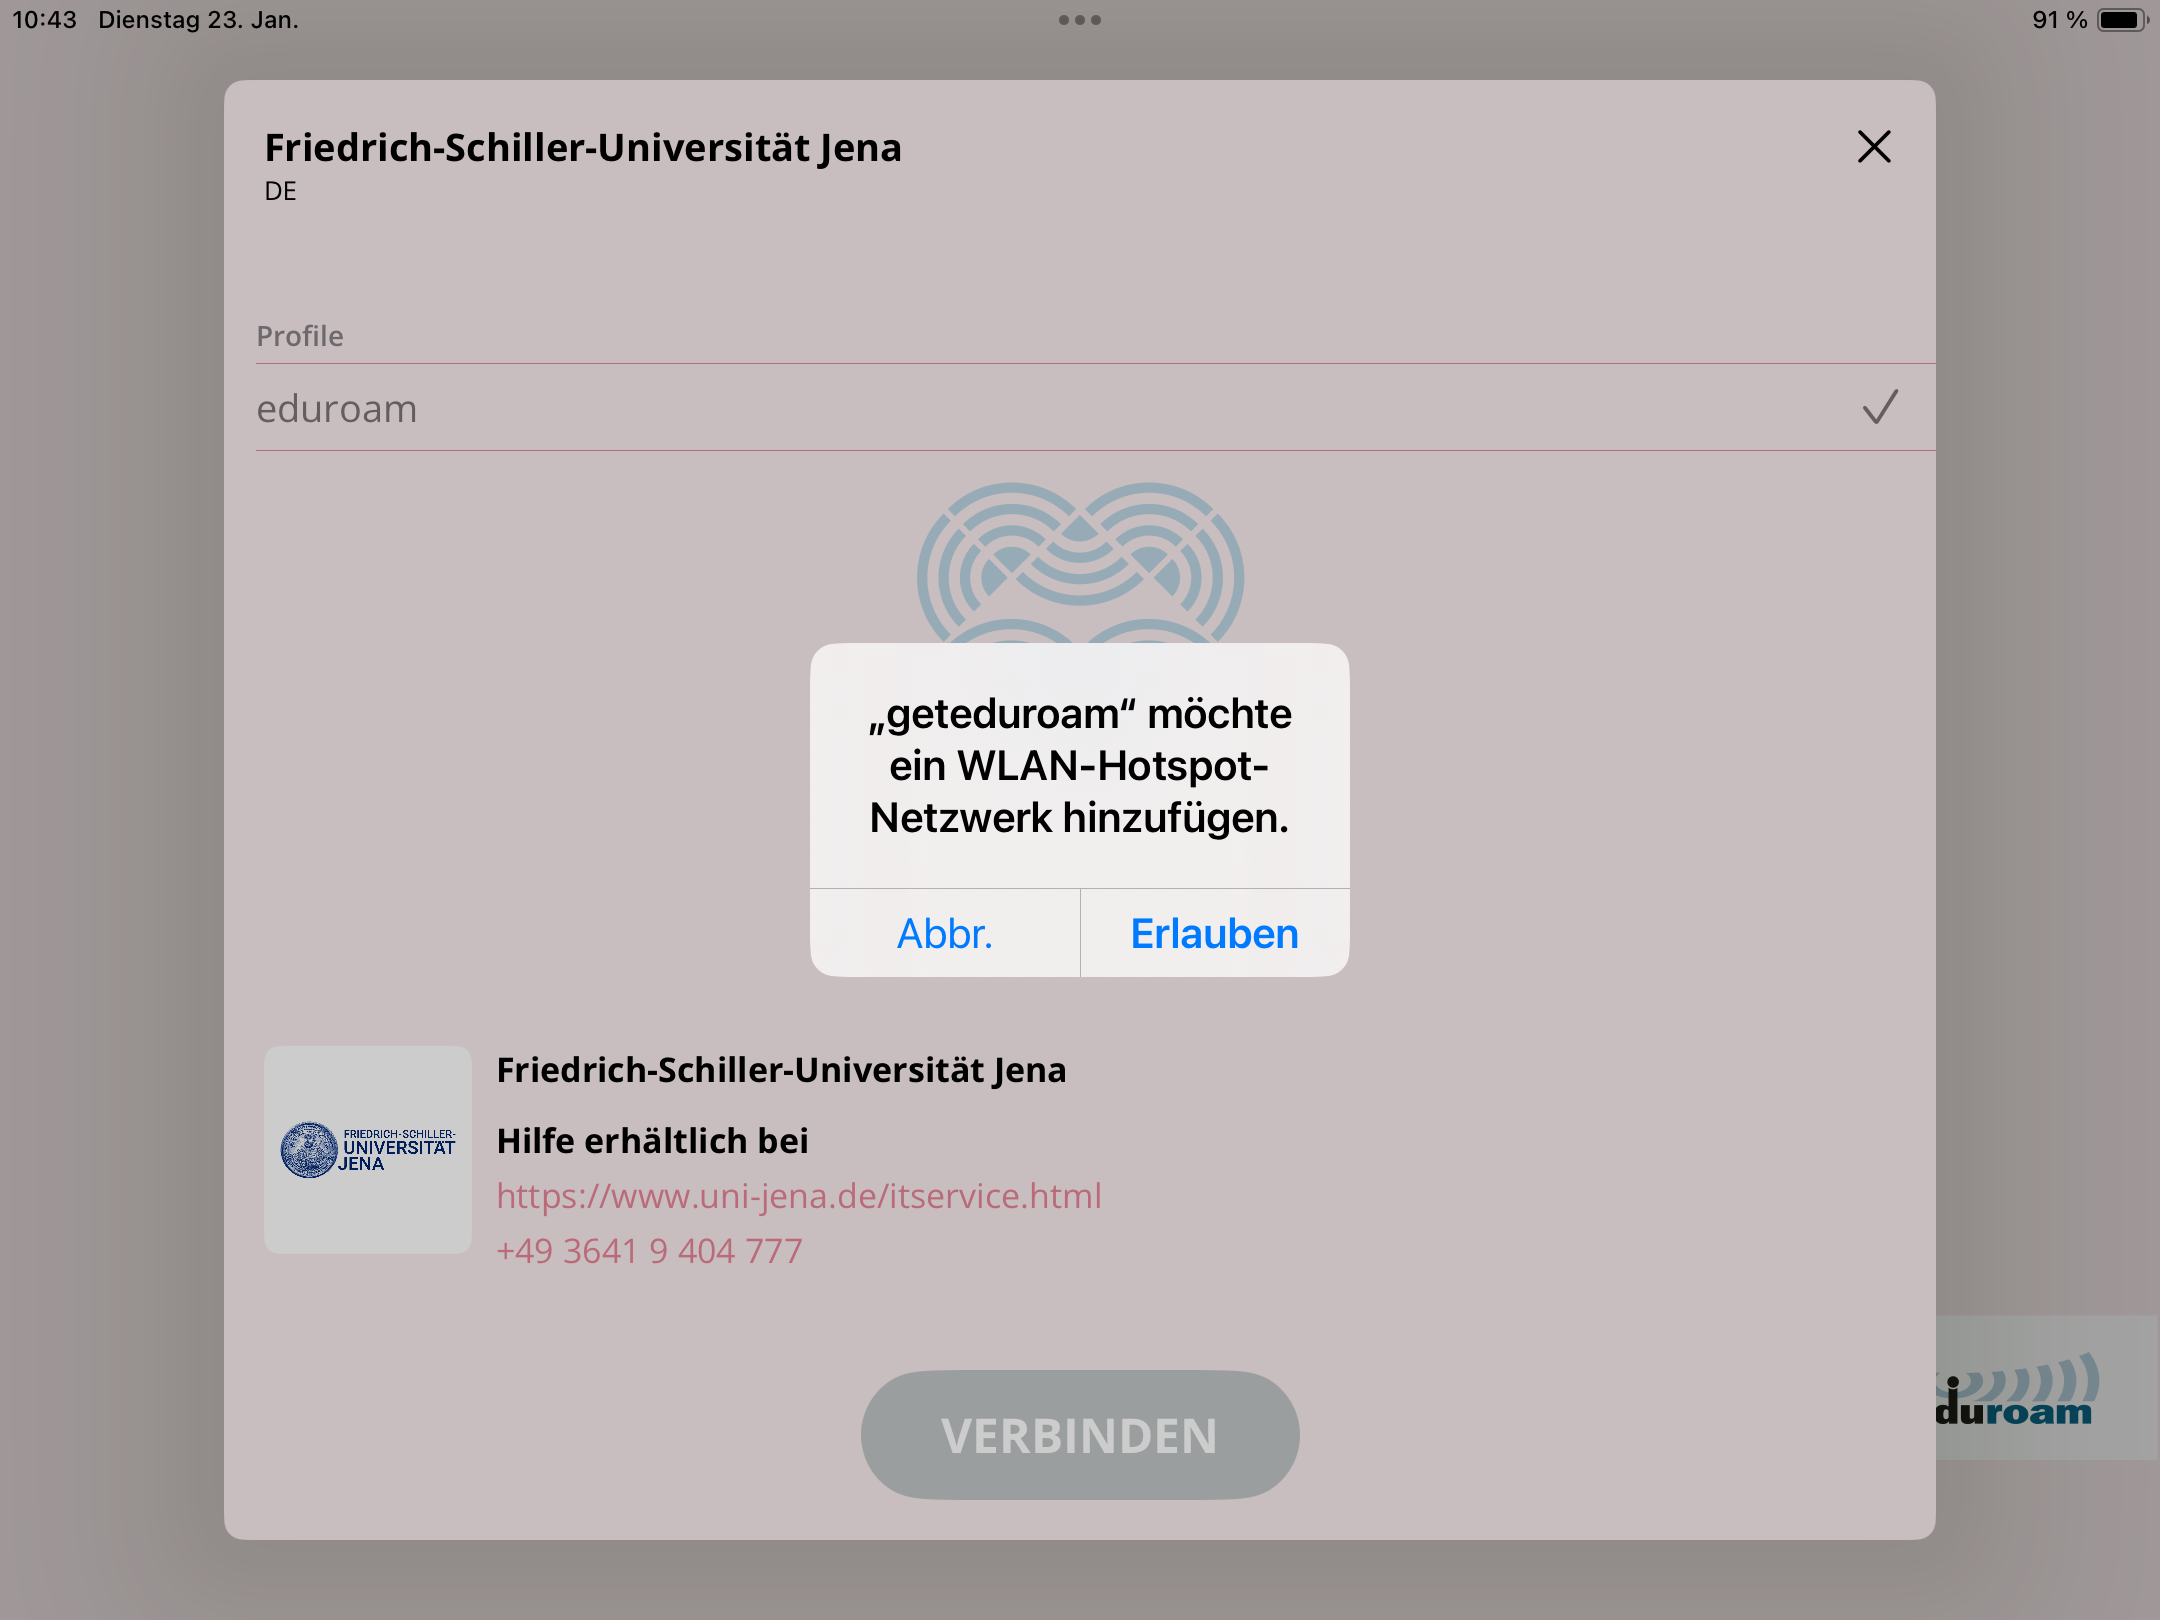Tap the 91 % battery percentage
Viewport: 2160px width, 1620px height.
pyautogui.click(x=2060, y=20)
